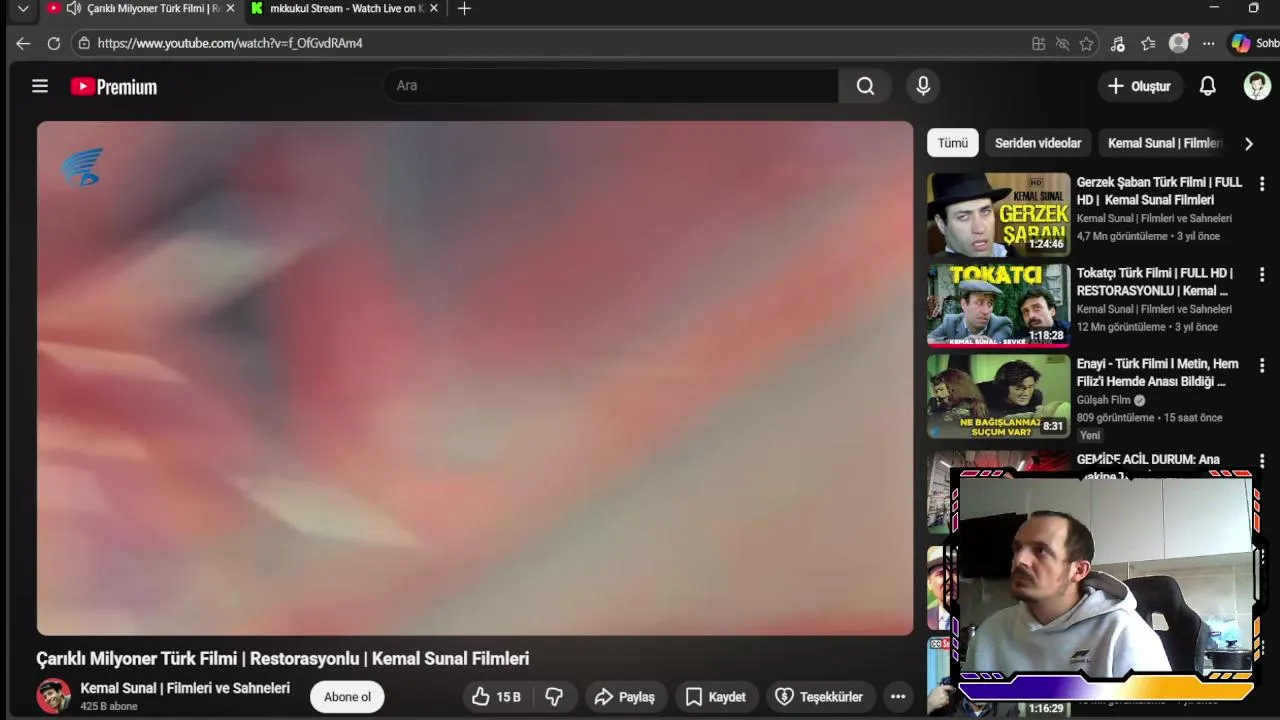Image resolution: width=1280 pixels, height=720 pixels.
Task: Click the Abone ol subscribe button
Action: pos(347,697)
